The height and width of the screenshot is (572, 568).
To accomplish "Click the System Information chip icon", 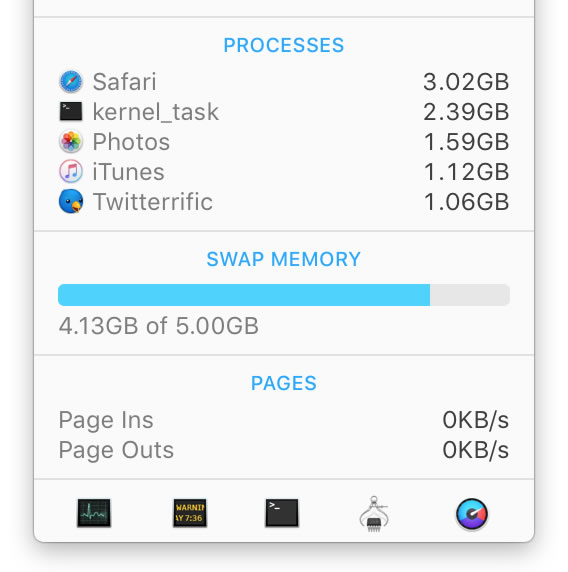I will (x=374, y=514).
